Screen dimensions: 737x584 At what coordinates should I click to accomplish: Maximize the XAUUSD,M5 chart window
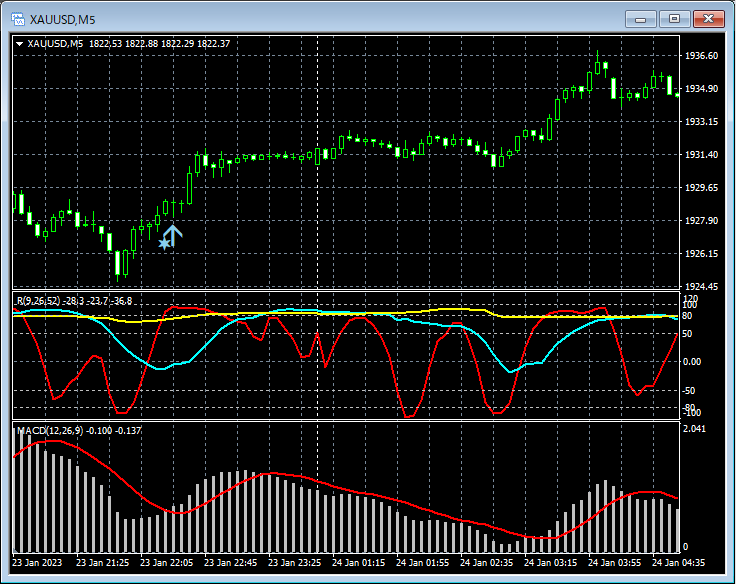[x=674, y=18]
